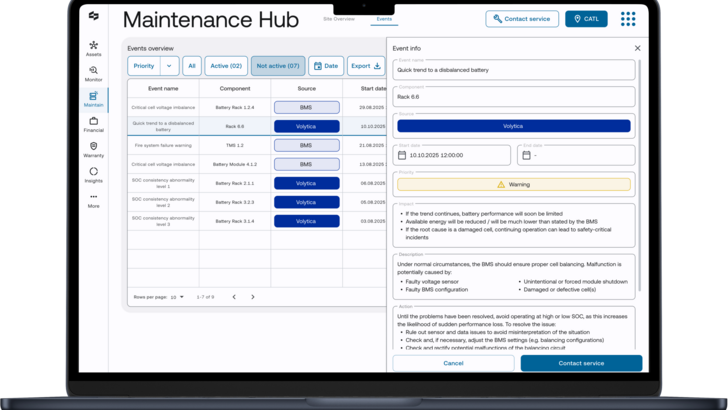728x410 pixels.
Task: Open the Assets section in sidebar
Action: click(x=93, y=48)
